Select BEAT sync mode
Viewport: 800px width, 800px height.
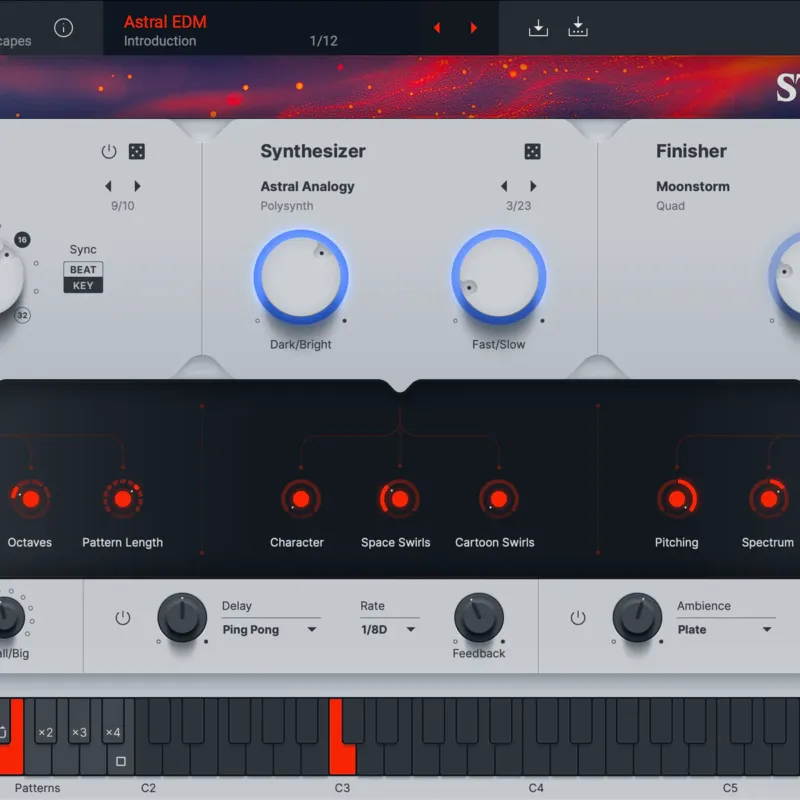[83, 269]
